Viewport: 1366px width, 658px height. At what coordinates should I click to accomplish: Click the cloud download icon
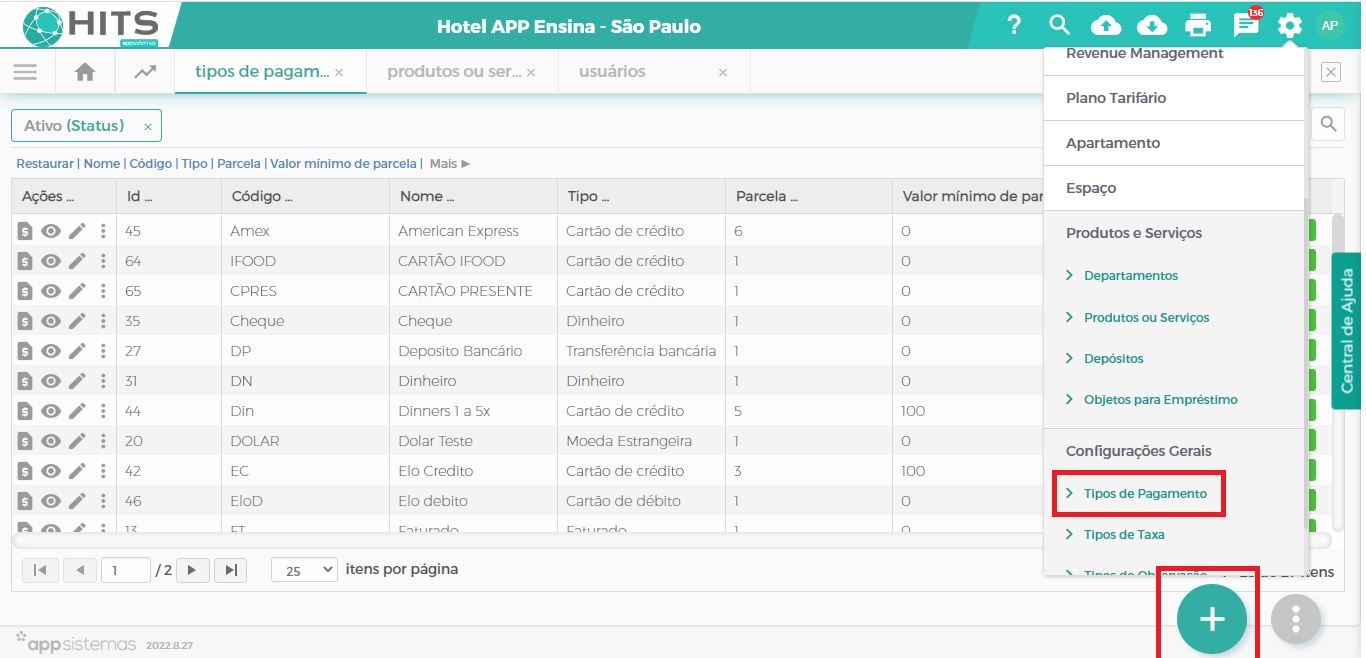click(1152, 25)
